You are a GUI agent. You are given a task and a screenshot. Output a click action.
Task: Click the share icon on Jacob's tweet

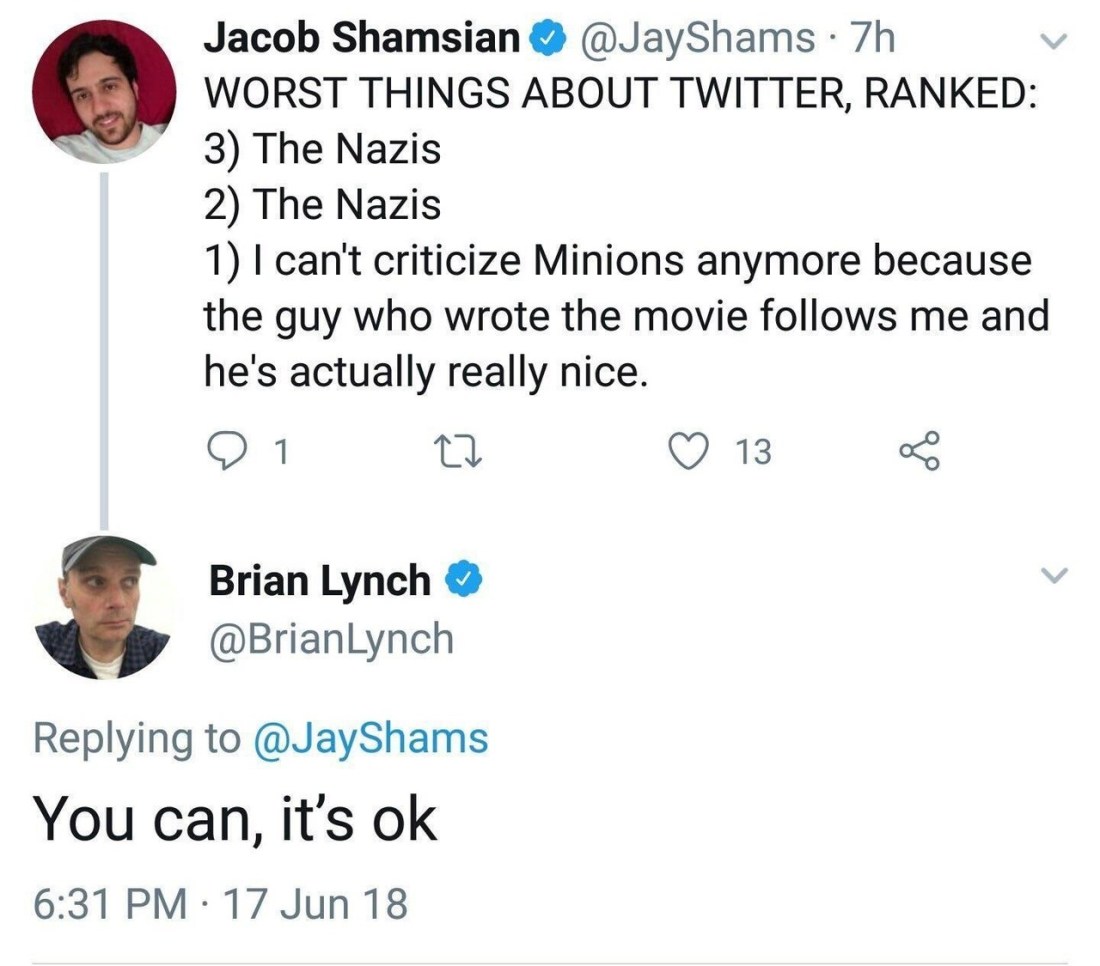pyautogui.click(x=919, y=452)
